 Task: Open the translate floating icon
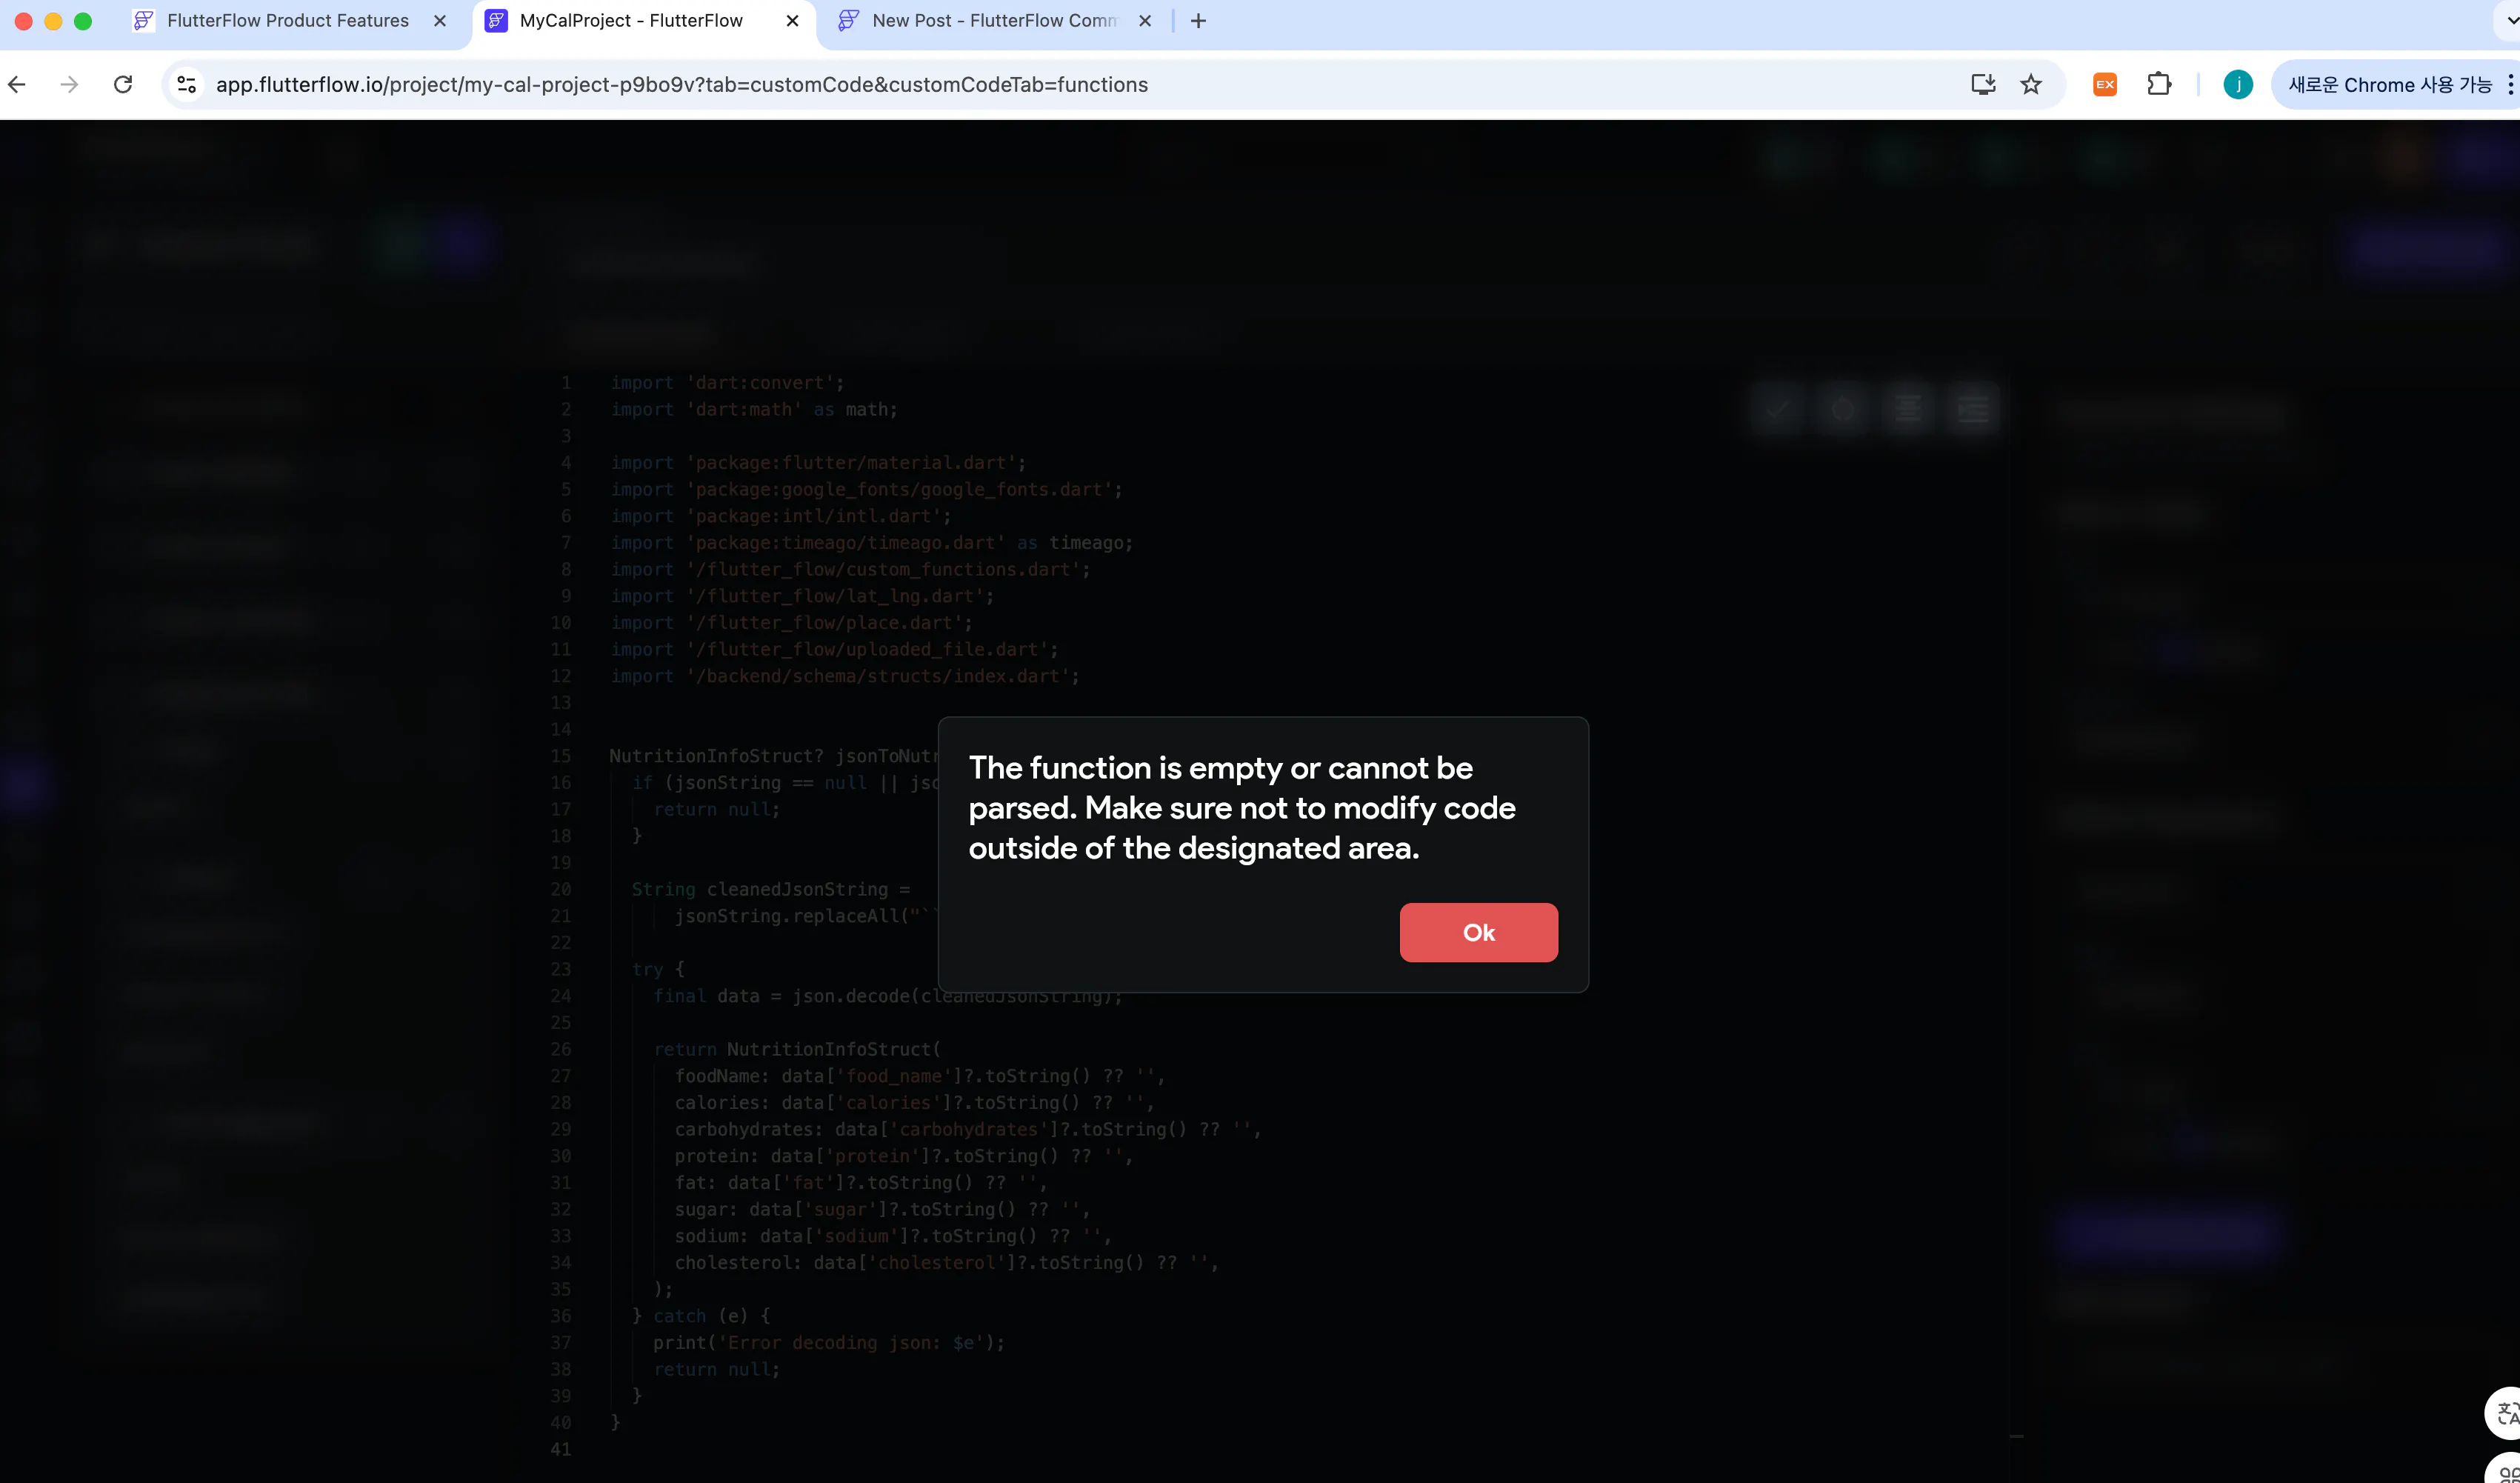tap(2505, 1412)
